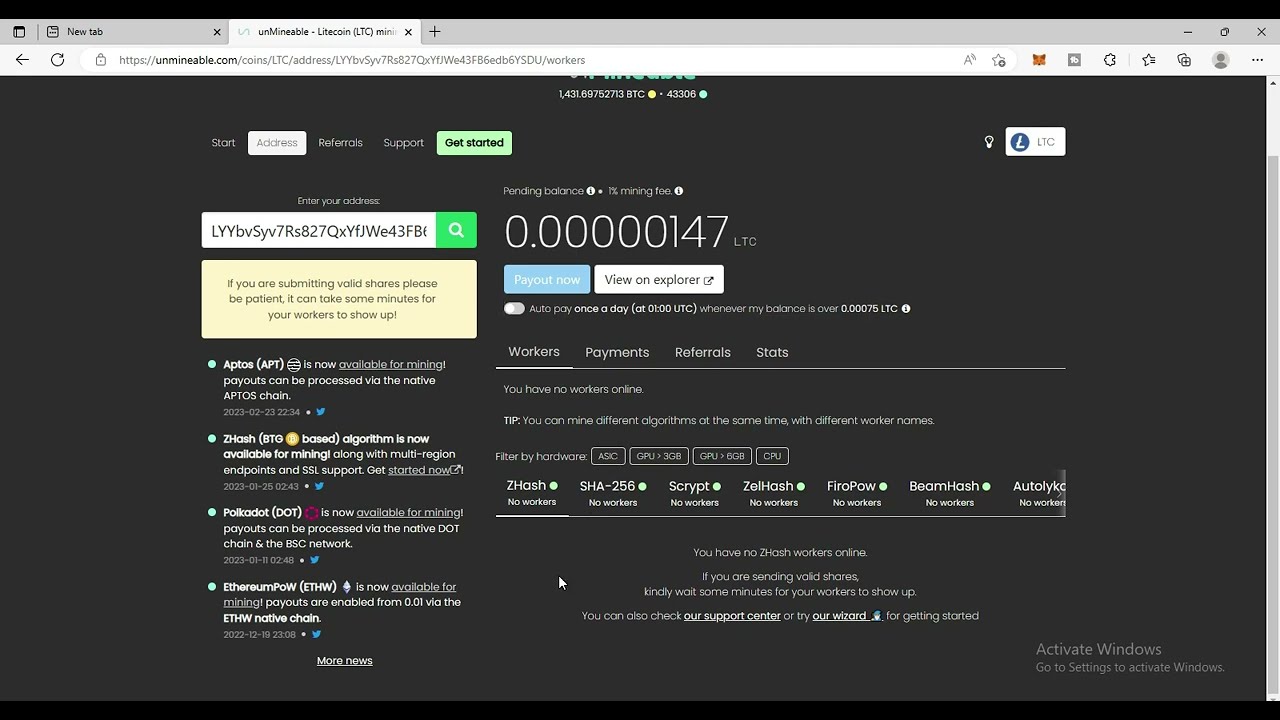Filter hardware by CPU

coord(772,456)
